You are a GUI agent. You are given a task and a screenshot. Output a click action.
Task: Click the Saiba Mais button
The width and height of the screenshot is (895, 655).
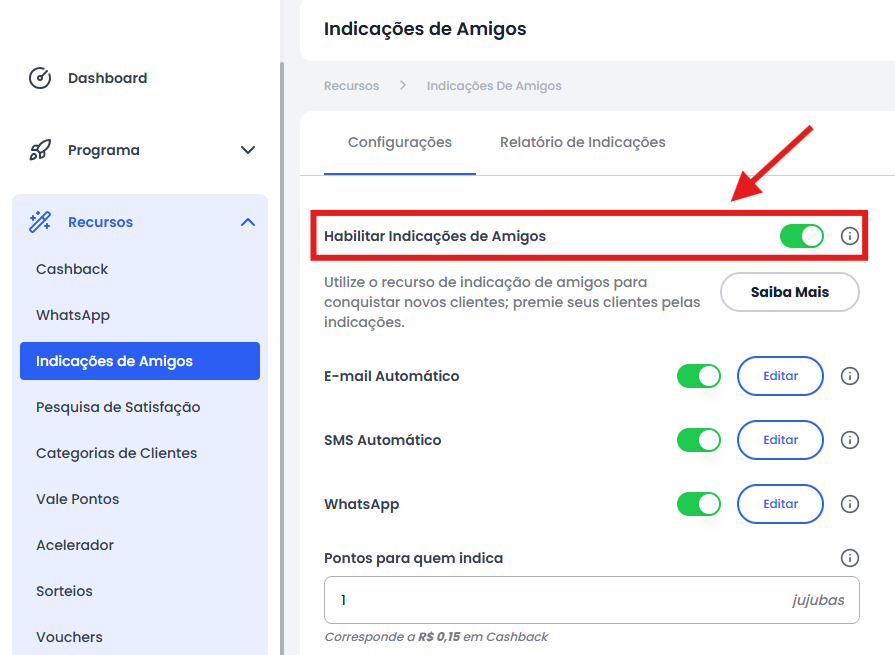789,292
